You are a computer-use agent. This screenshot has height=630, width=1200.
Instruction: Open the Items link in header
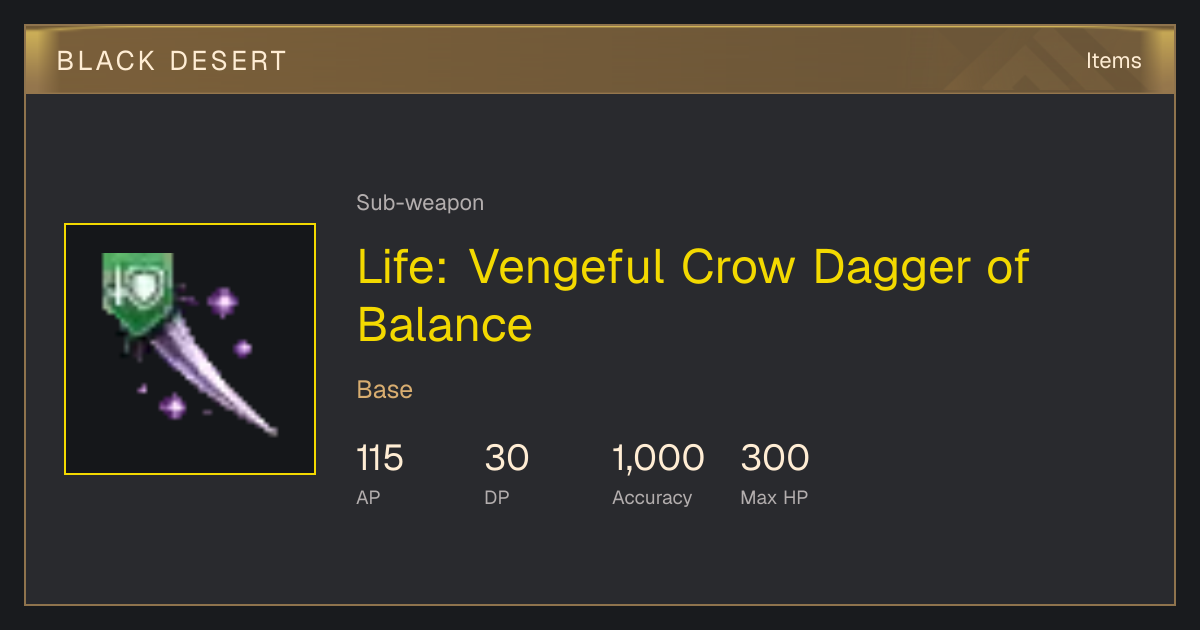click(1113, 61)
